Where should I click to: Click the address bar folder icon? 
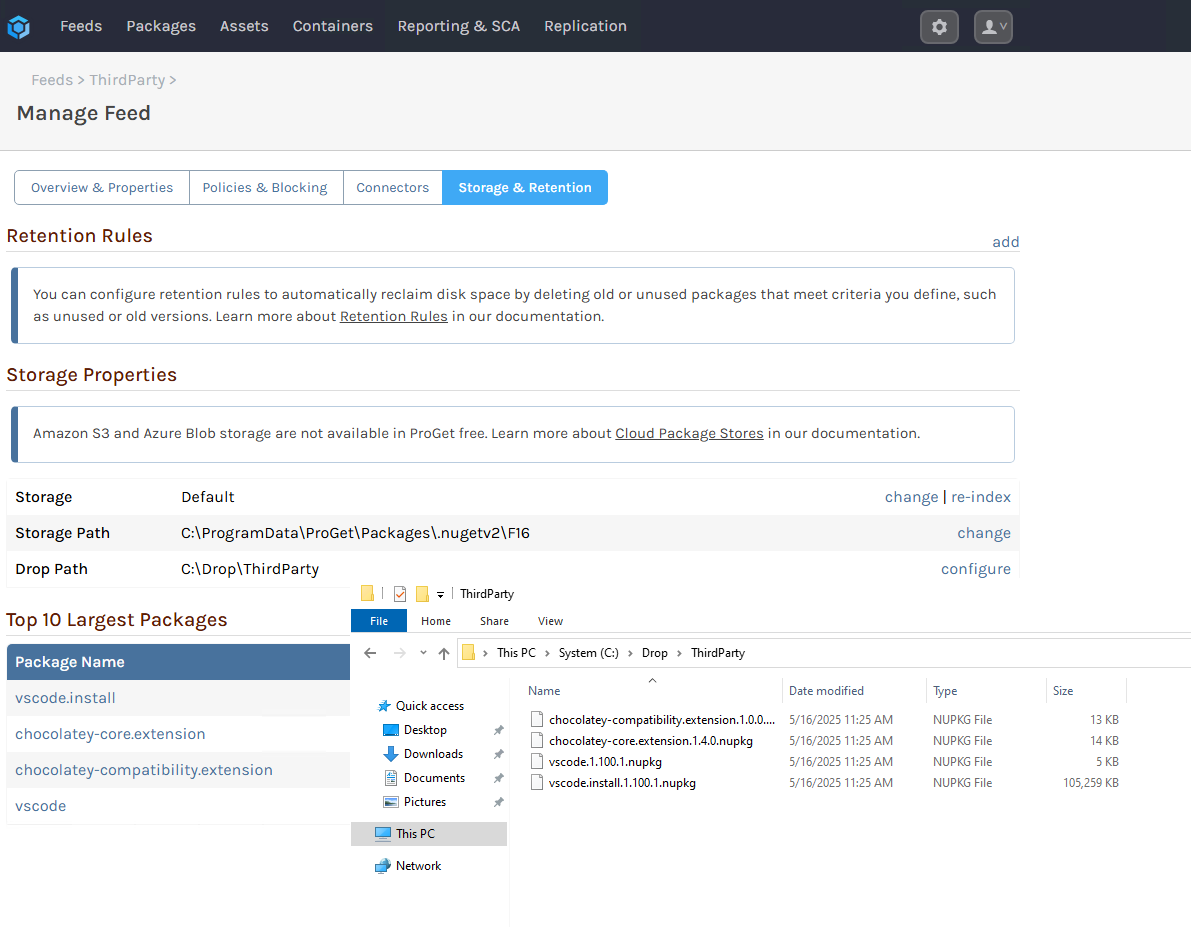[469, 653]
